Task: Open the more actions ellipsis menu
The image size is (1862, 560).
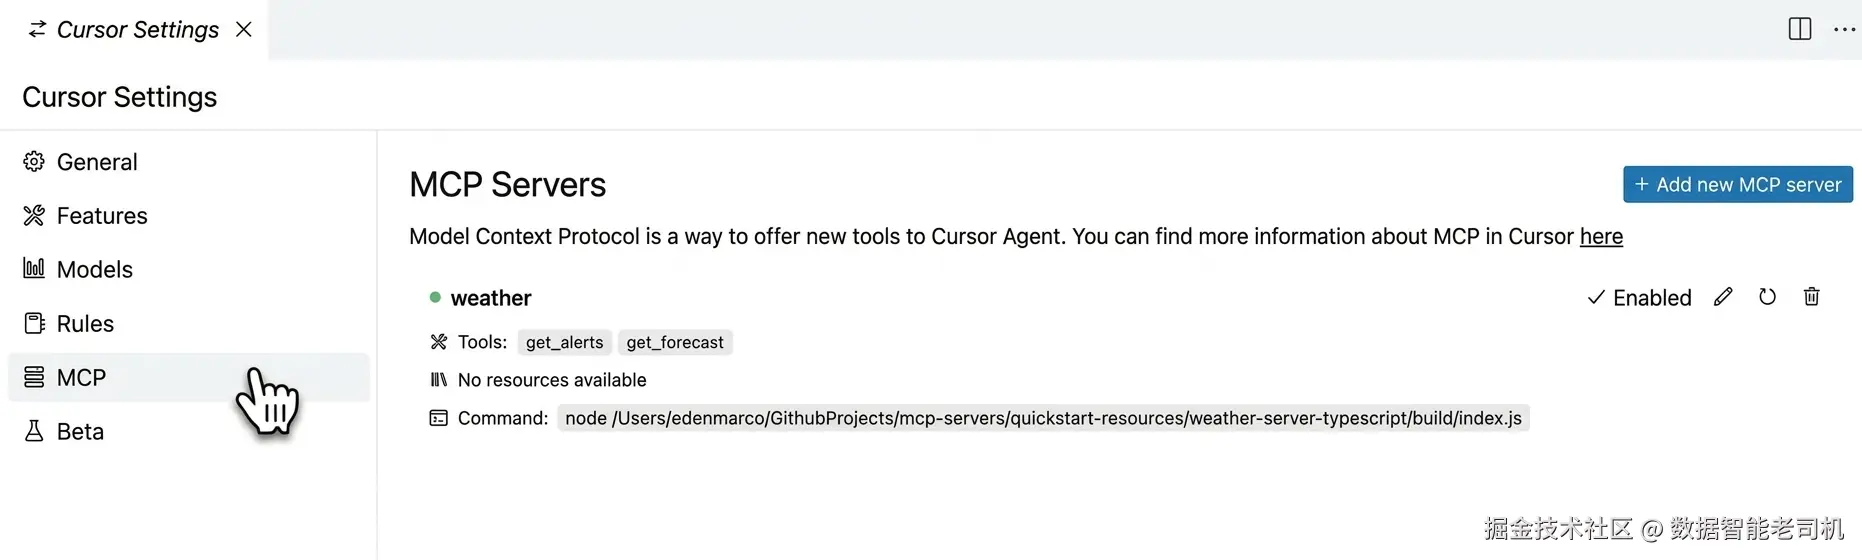Action: click(x=1844, y=29)
